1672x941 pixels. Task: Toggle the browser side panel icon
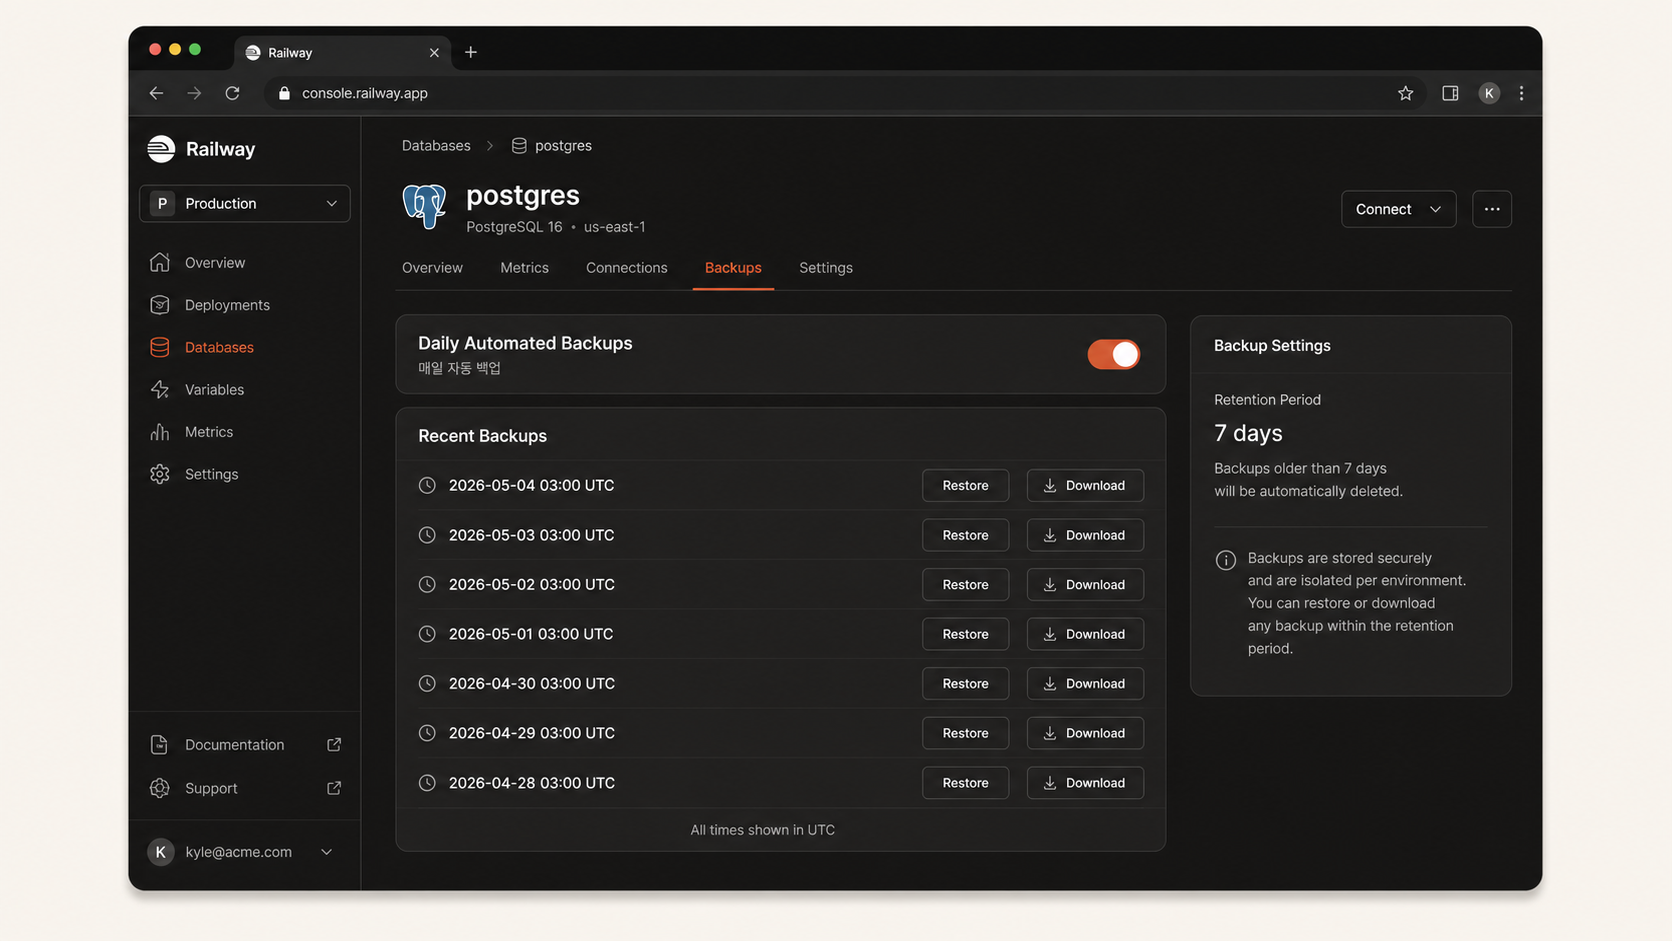tap(1450, 93)
